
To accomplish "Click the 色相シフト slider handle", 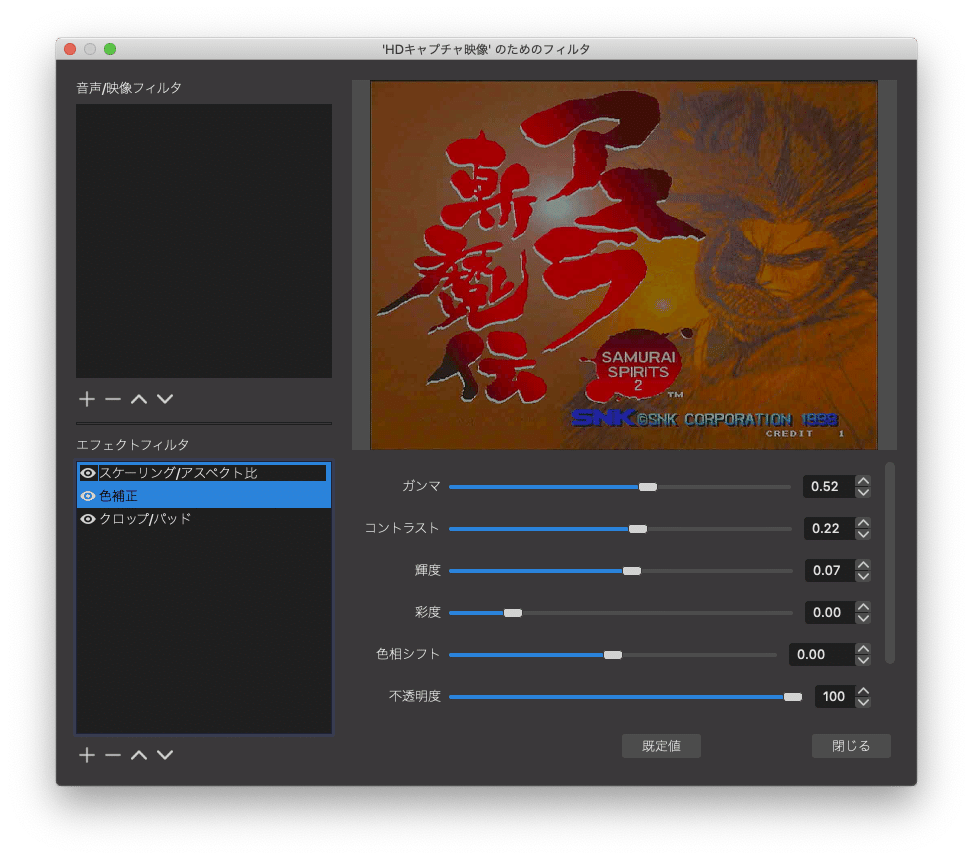I will [x=612, y=655].
